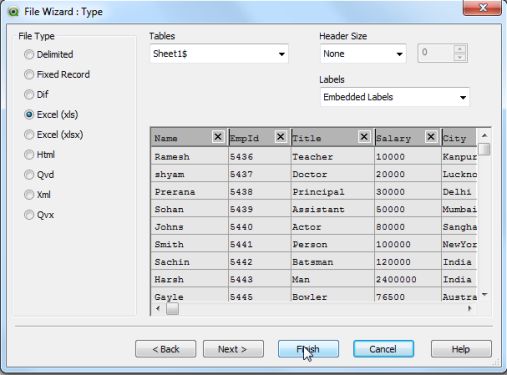Remove the Name column with its X
The image size is (507, 375).
coord(218,137)
